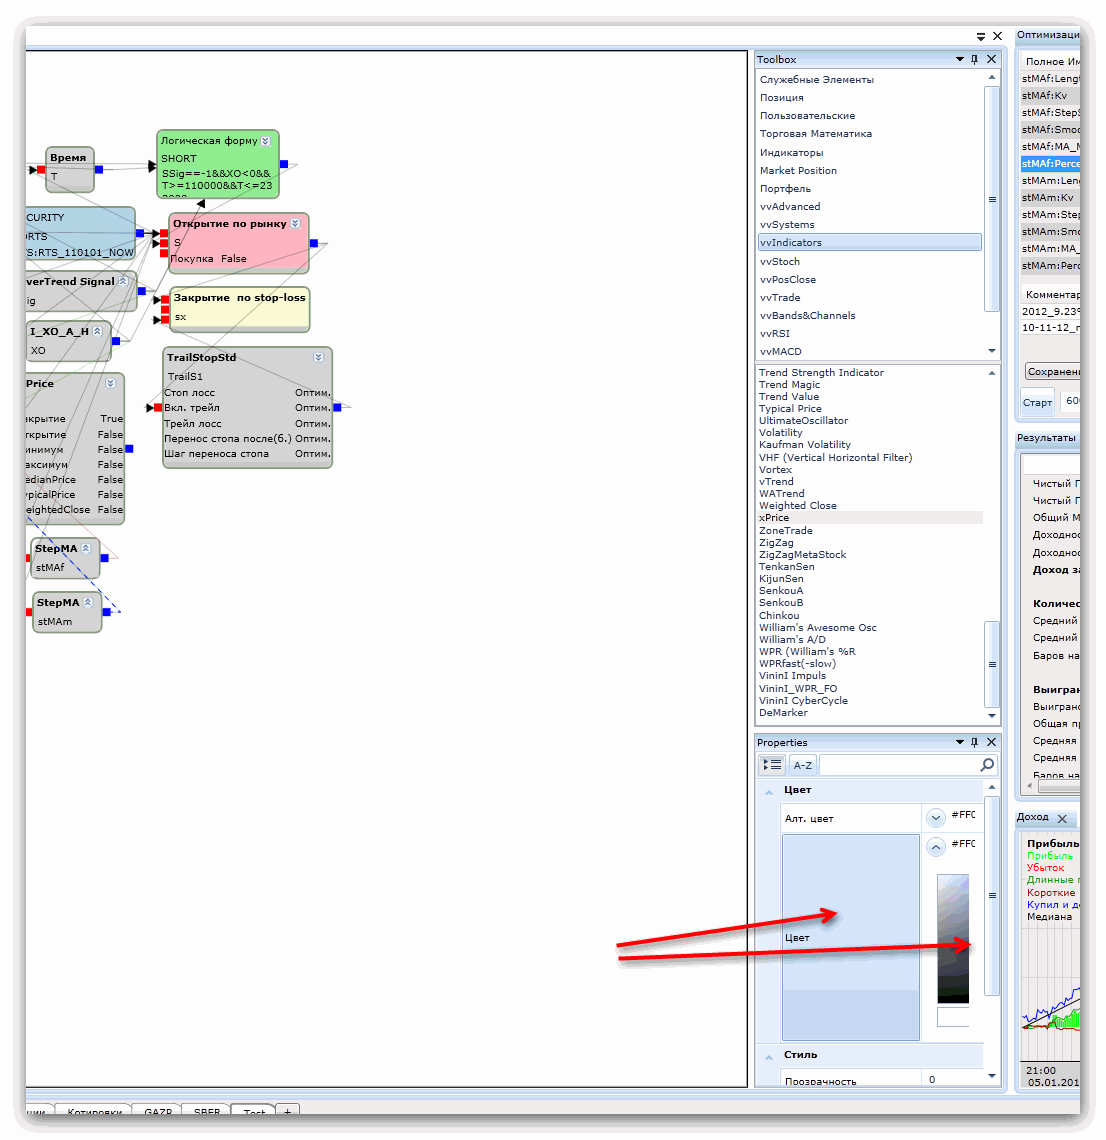Open the vvStoch toolbox category
Image resolution: width=1106 pixels, height=1140 pixels.
pyautogui.click(x=780, y=261)
